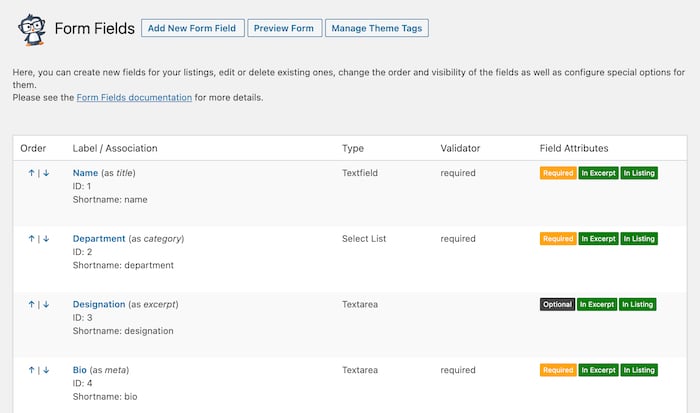Move Name field up with arrow
Image resolution: width=700 pixels, height=413 pixels.
coord(31,173)
